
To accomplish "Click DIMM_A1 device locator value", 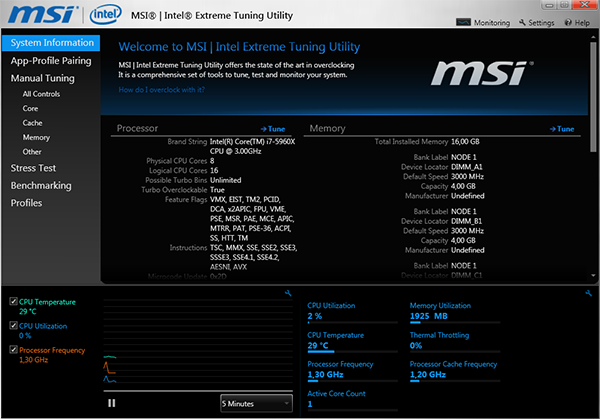I will click(466, 167).
